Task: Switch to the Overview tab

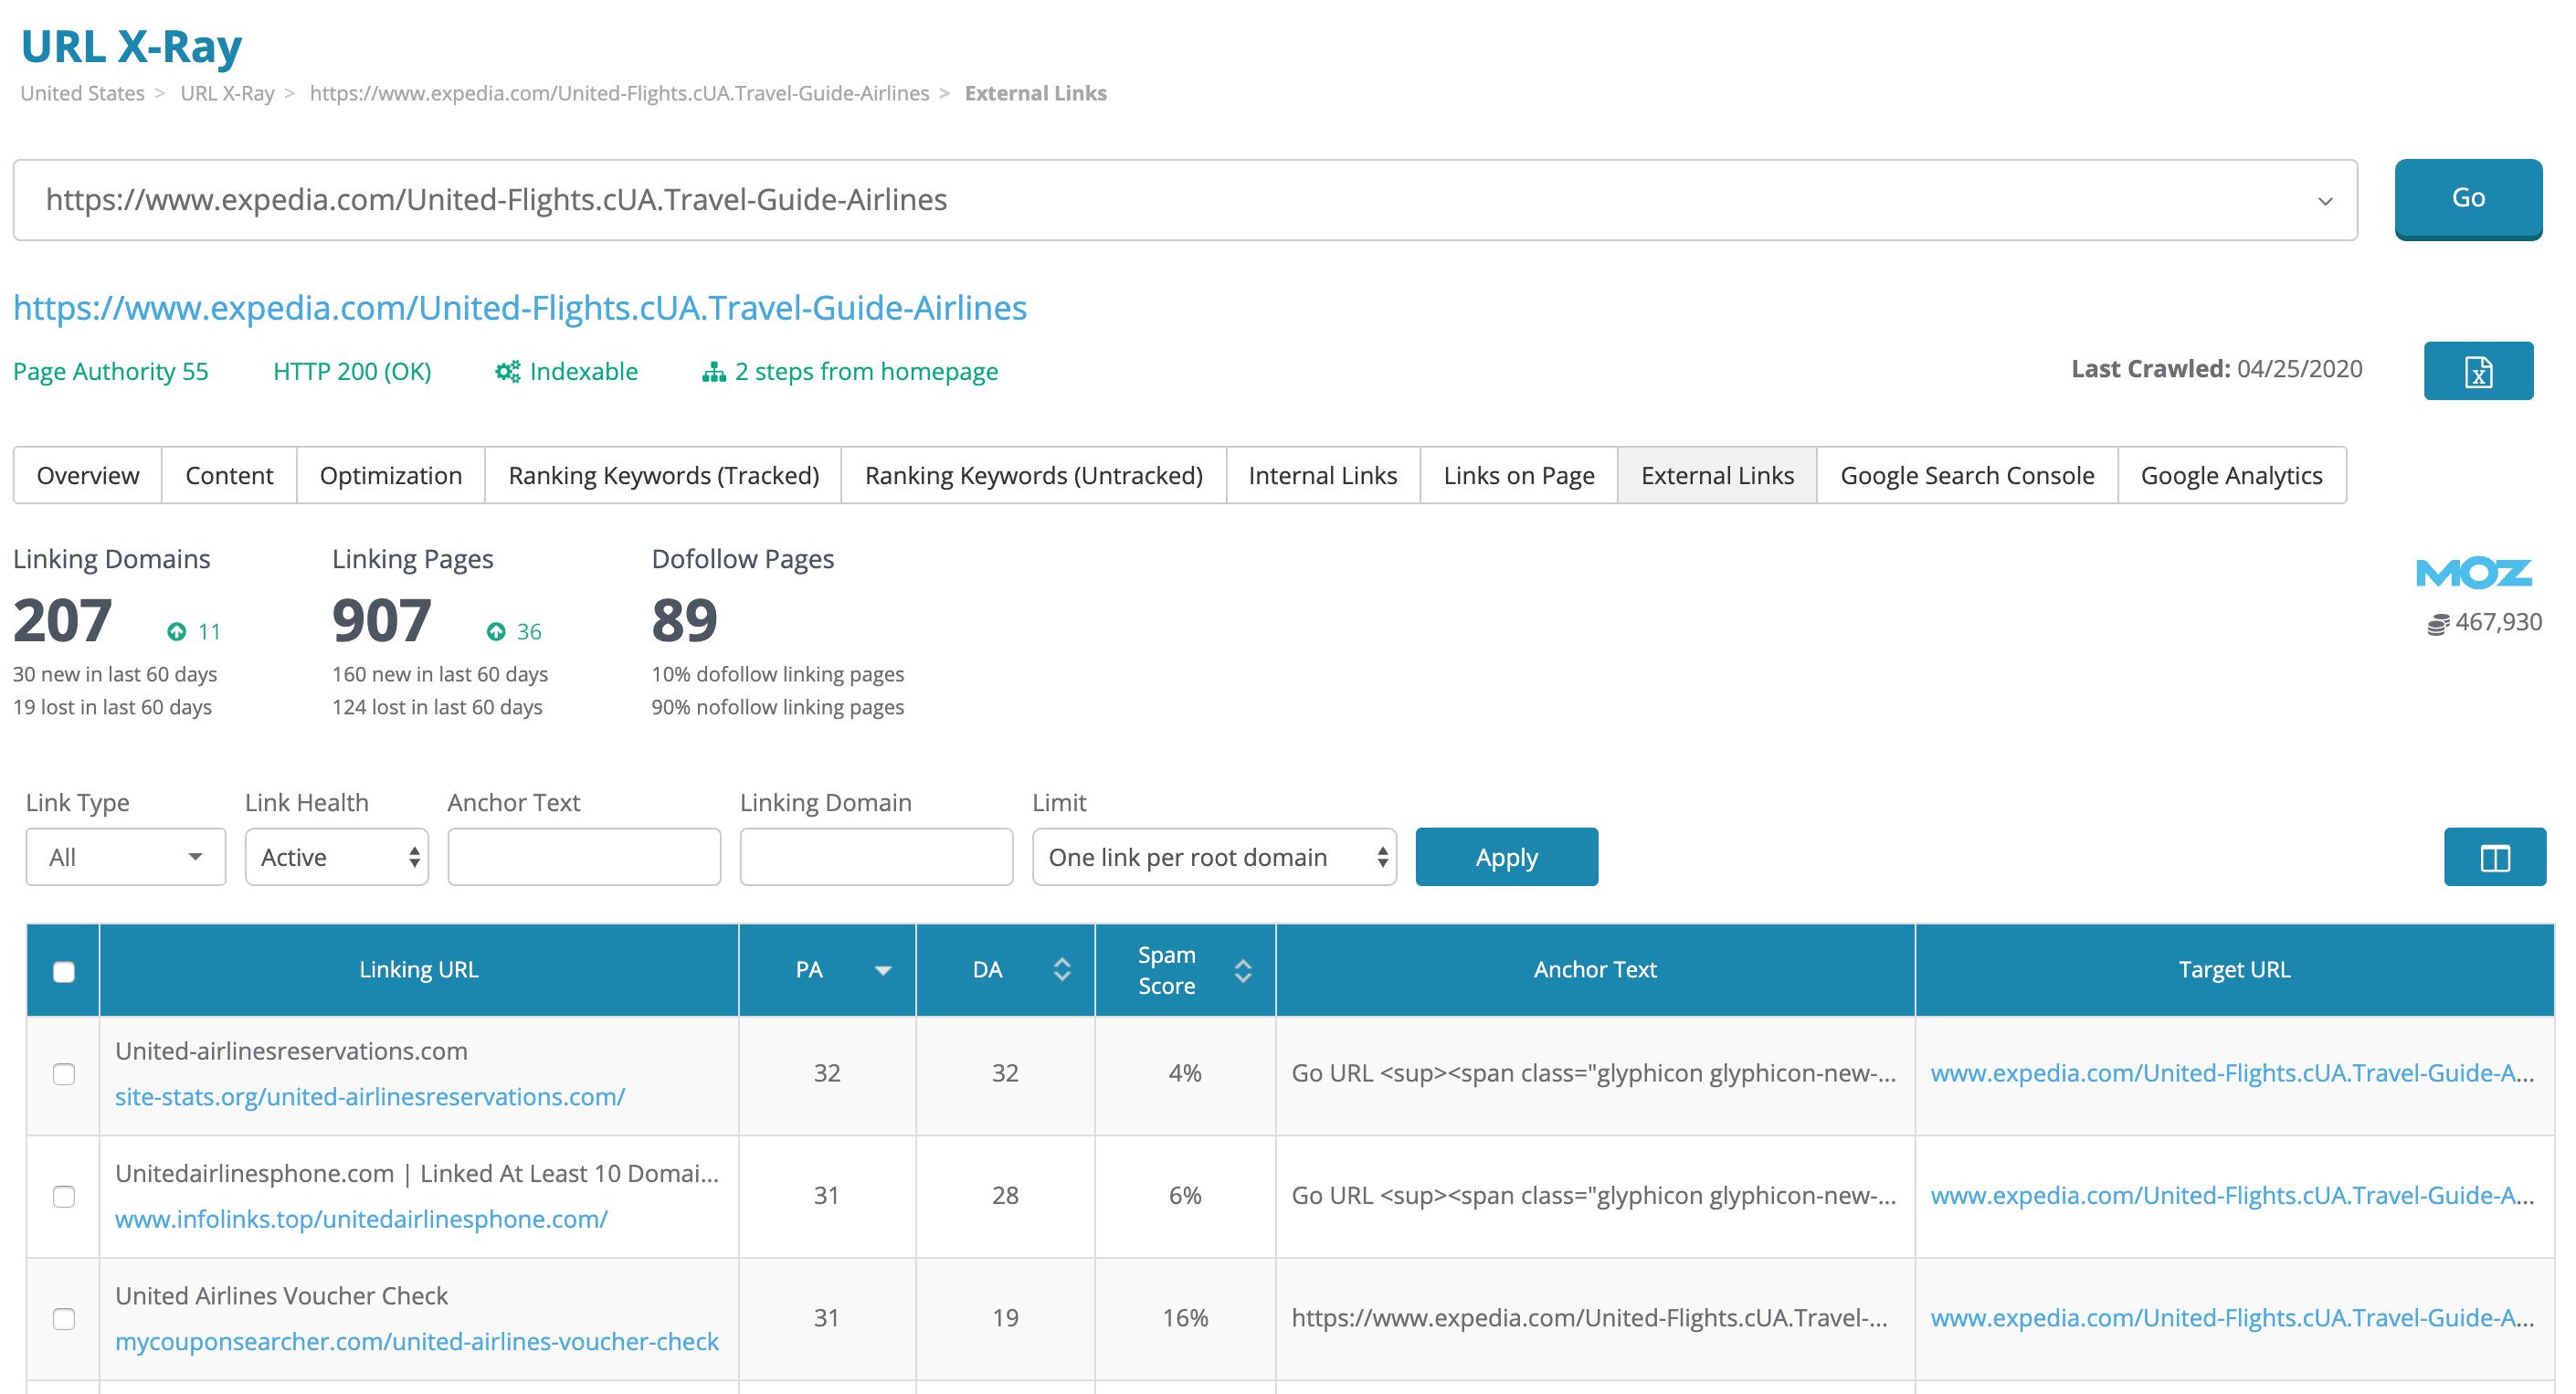Action: pyautogui.click(x=88, y=474)
